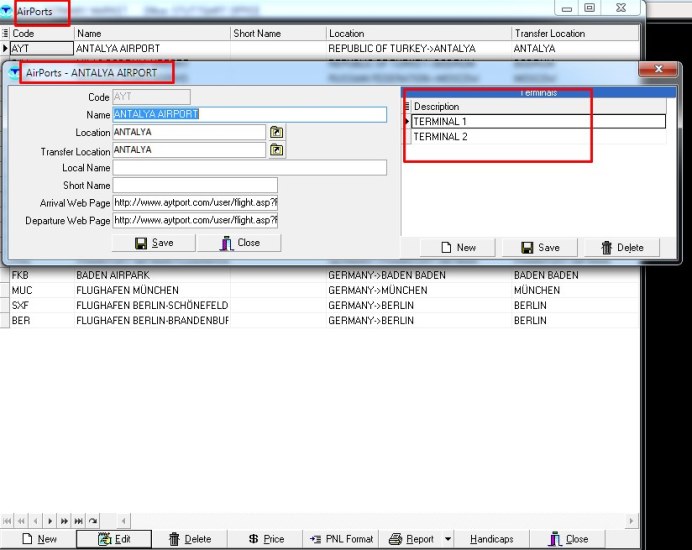Click the AirPorts window title icon
692x550 pixels.
pyautogui.click(x=7, y=11)
